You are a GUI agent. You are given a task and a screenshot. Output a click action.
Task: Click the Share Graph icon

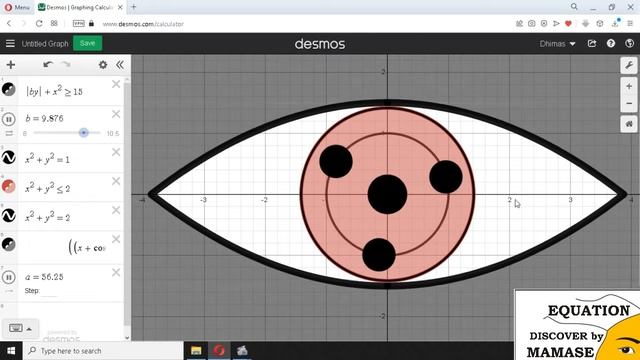(x=592, y=43)
